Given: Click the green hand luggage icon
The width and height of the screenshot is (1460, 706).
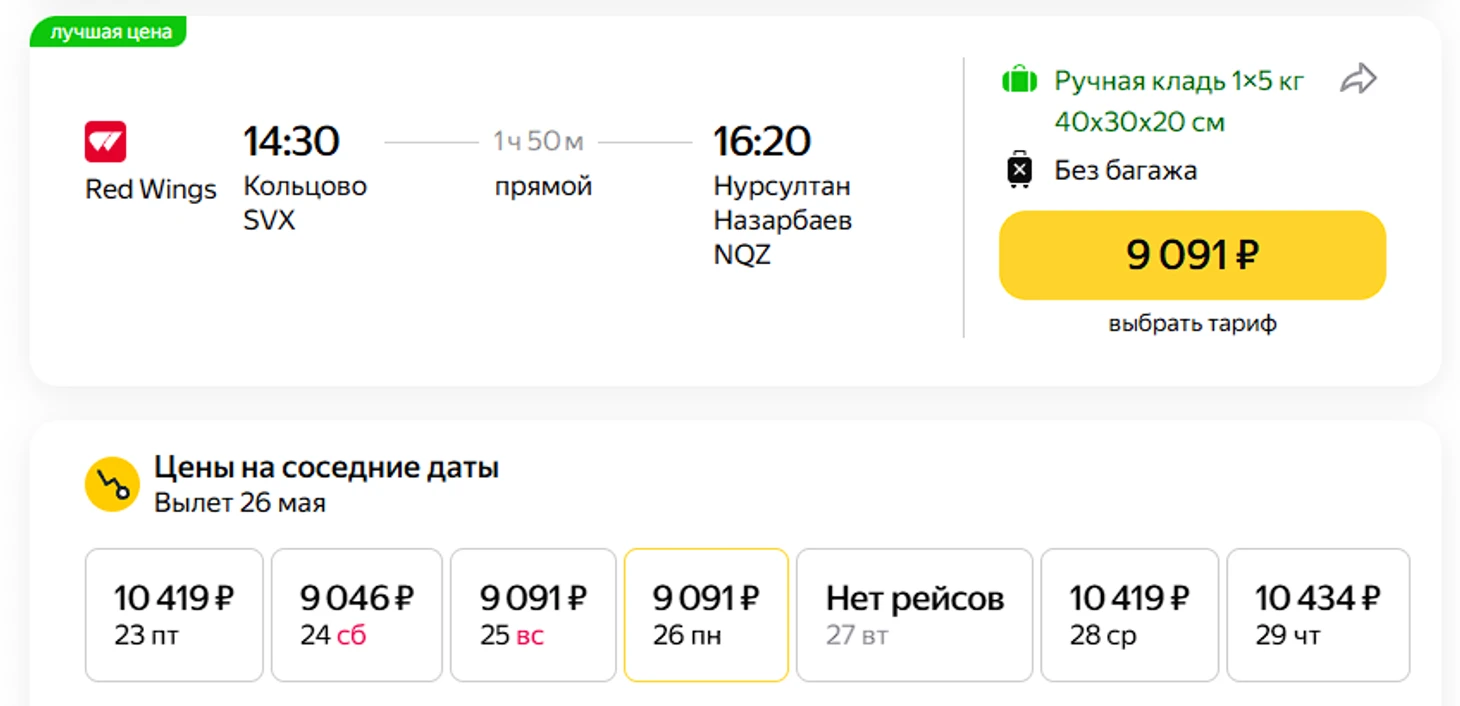Looking at the screenshot, I should (x=1019, y=80).
